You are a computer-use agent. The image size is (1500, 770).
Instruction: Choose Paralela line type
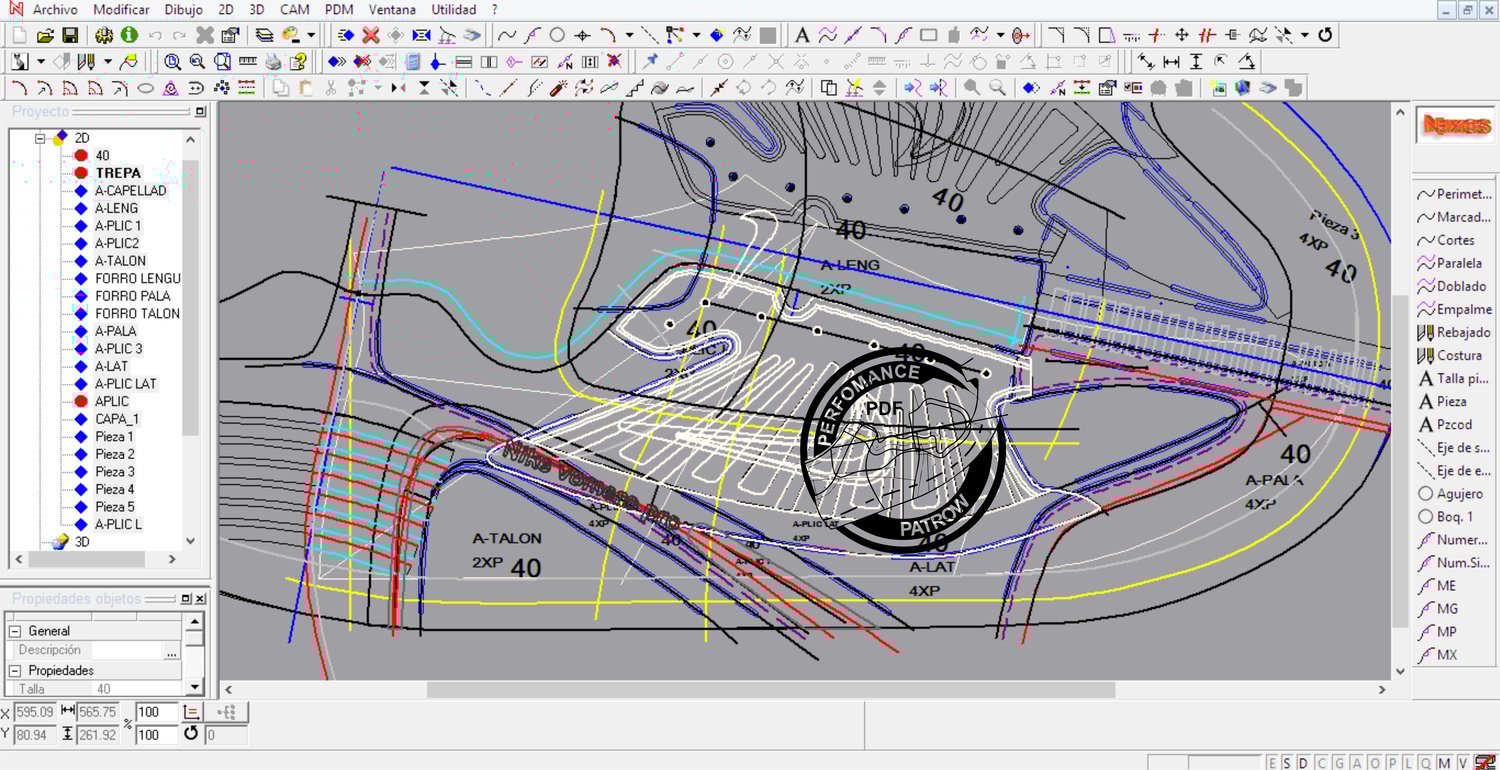click(x=1450, y=263)
